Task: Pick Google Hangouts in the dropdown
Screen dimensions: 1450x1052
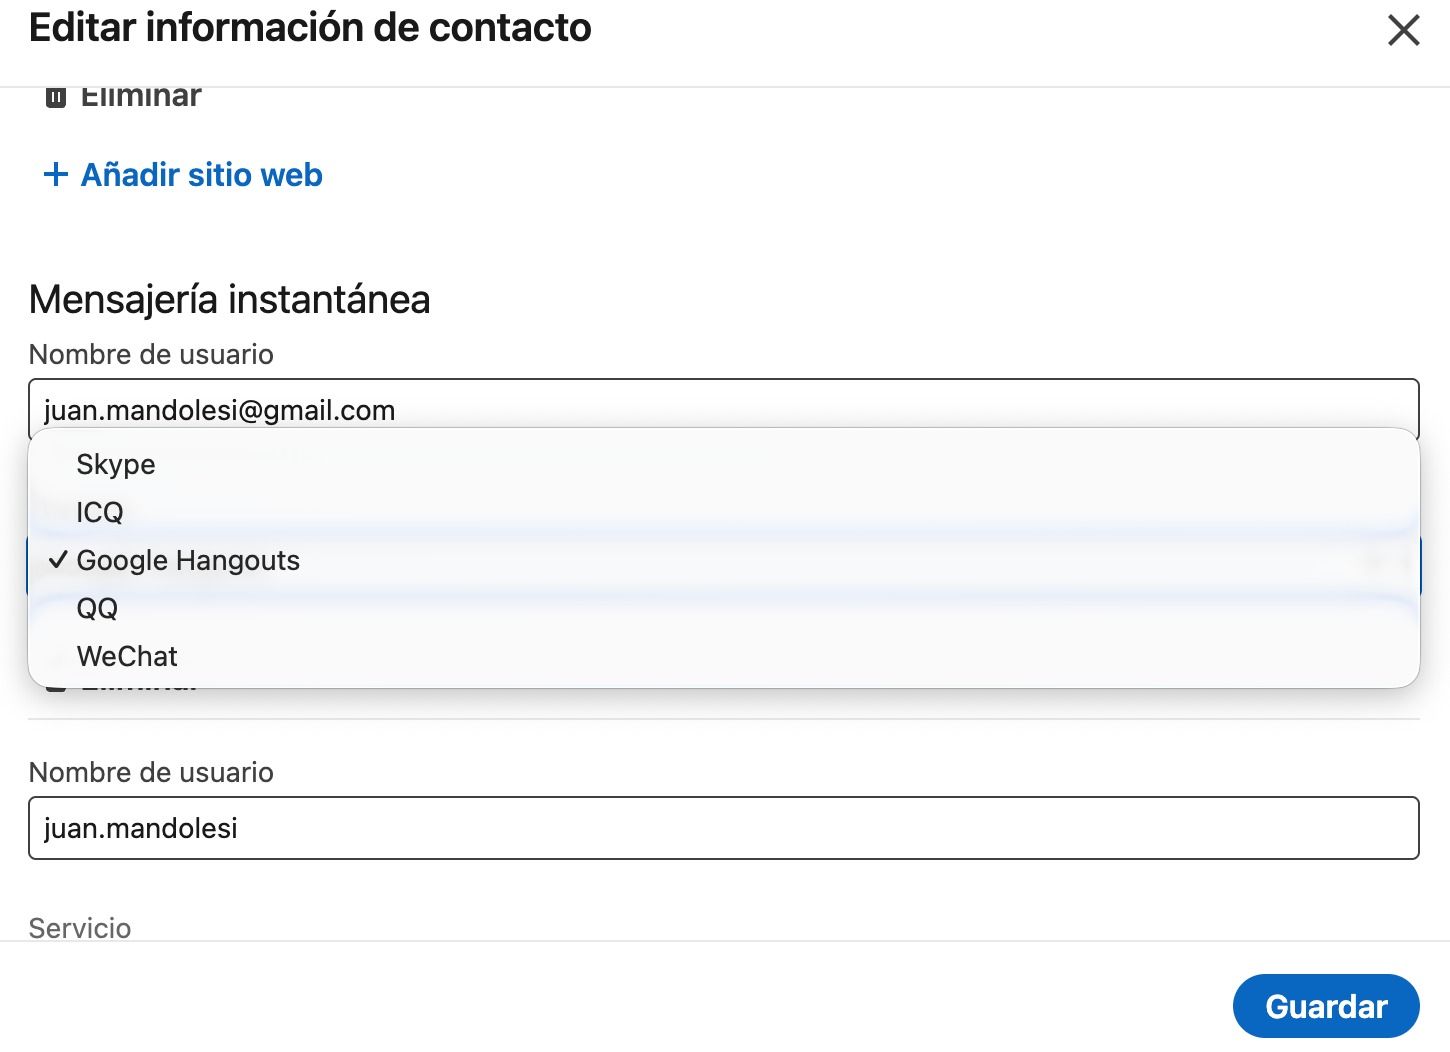Action: tap(188, 560)
